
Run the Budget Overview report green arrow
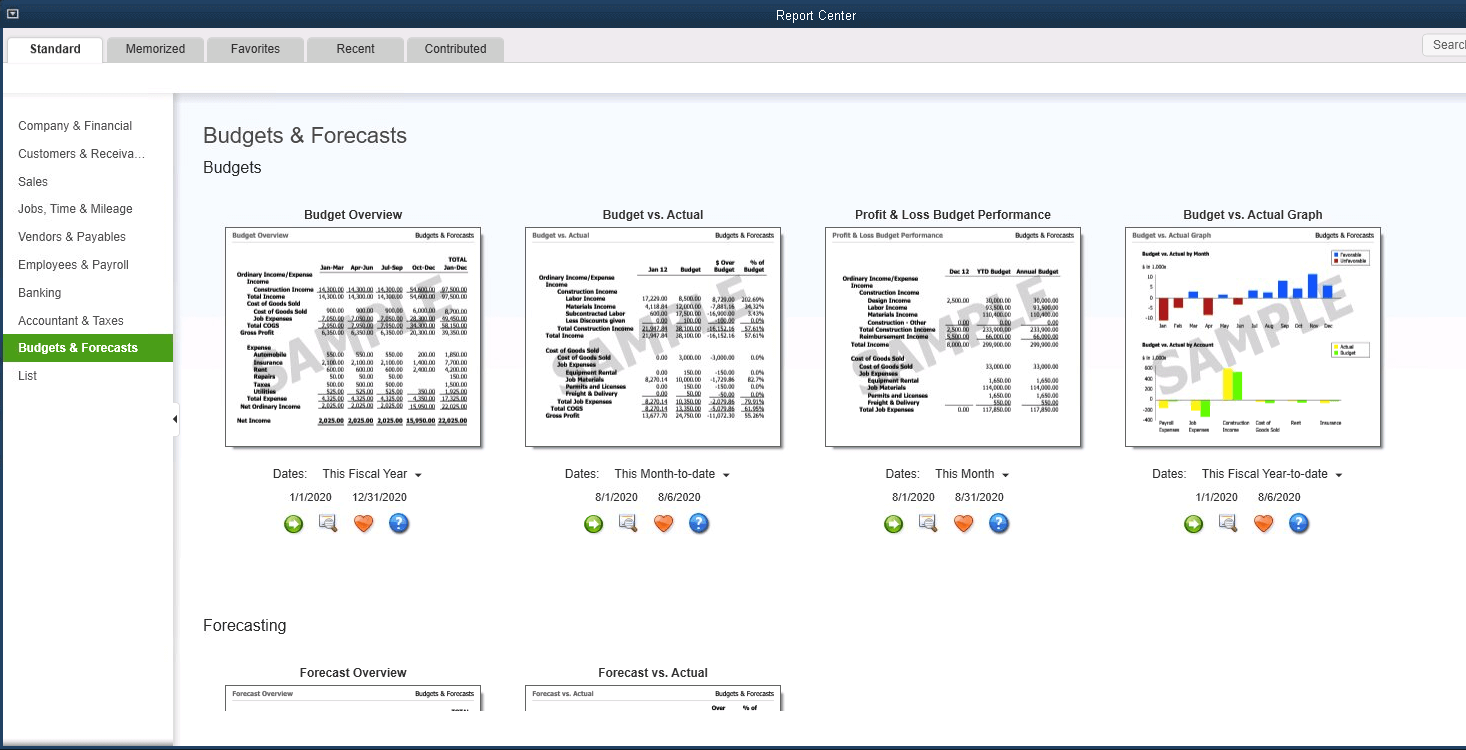(x=293, y=523)
